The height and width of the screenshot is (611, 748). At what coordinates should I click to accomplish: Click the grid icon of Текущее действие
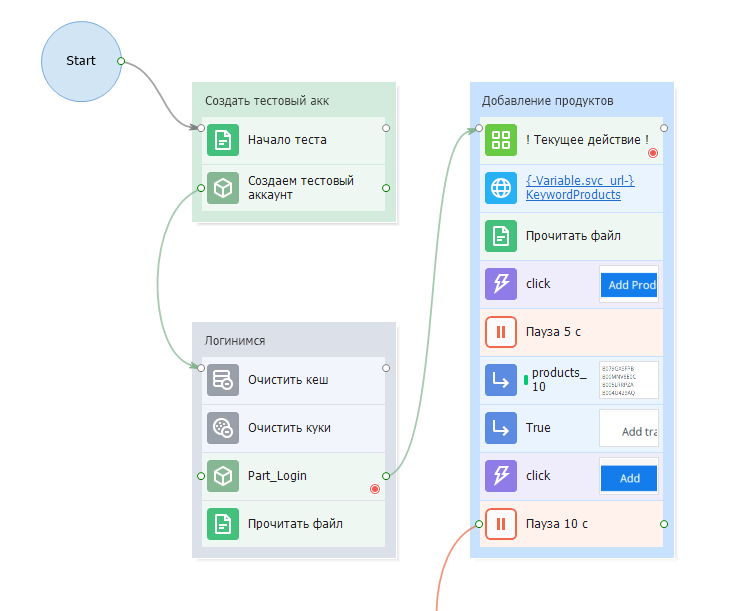[500, 140]
